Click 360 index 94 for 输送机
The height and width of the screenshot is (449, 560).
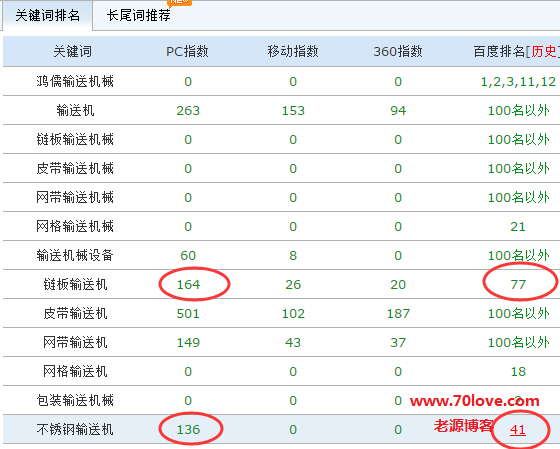(x=398, y=110)
